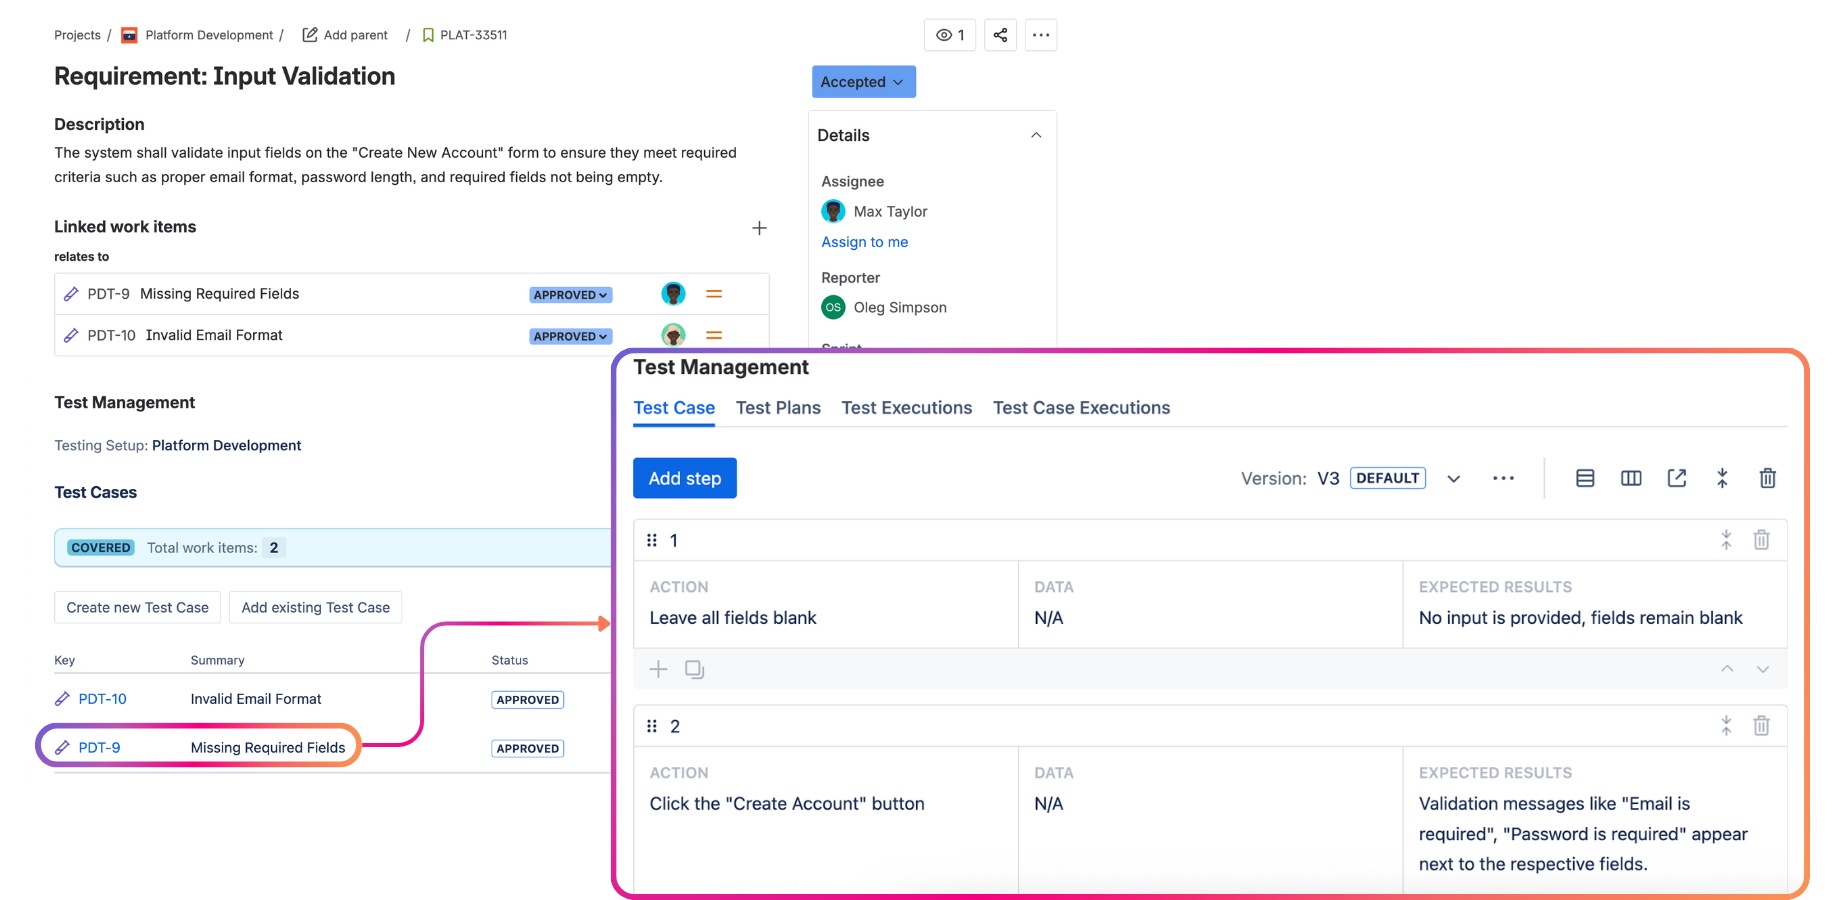Click the delete icon on step 1

tap(1762, 540)
